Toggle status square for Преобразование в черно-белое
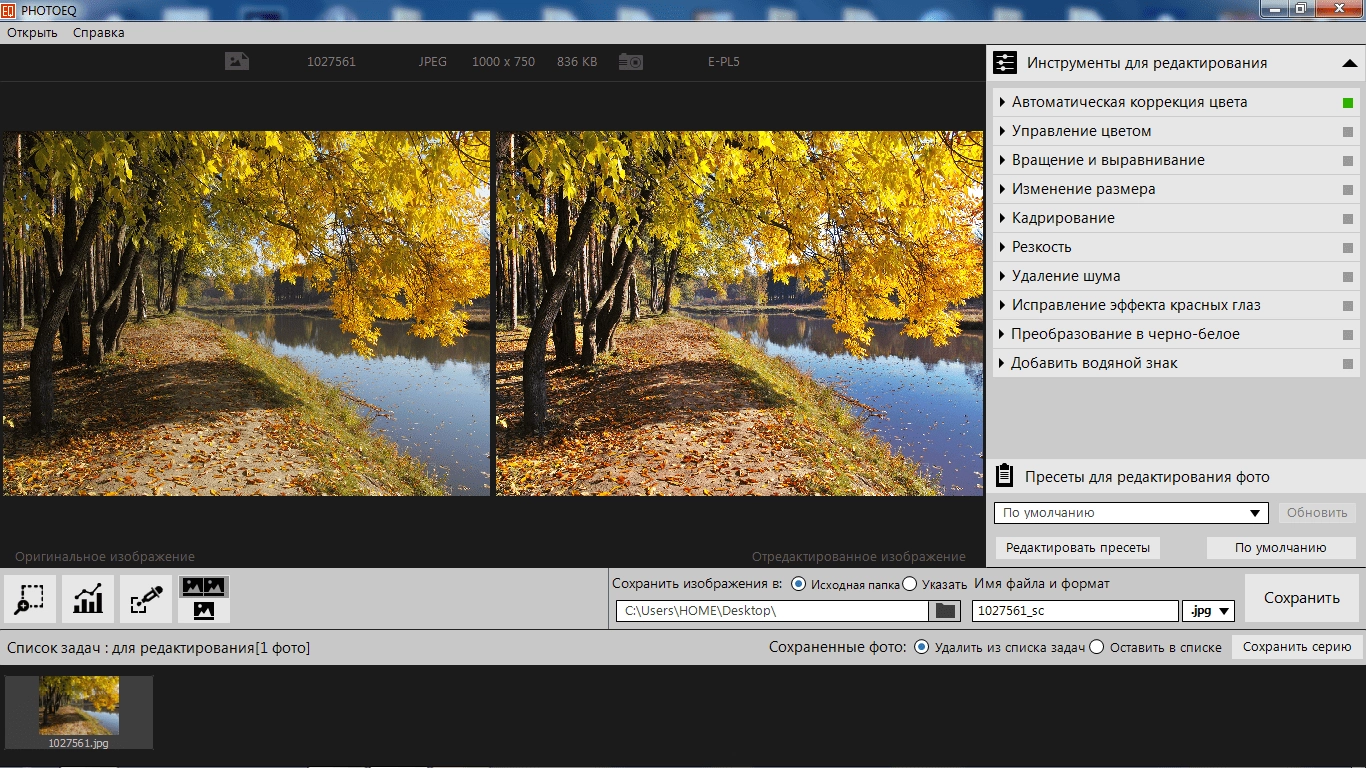The image size is (1366, 768). [x=1348, y=335]
